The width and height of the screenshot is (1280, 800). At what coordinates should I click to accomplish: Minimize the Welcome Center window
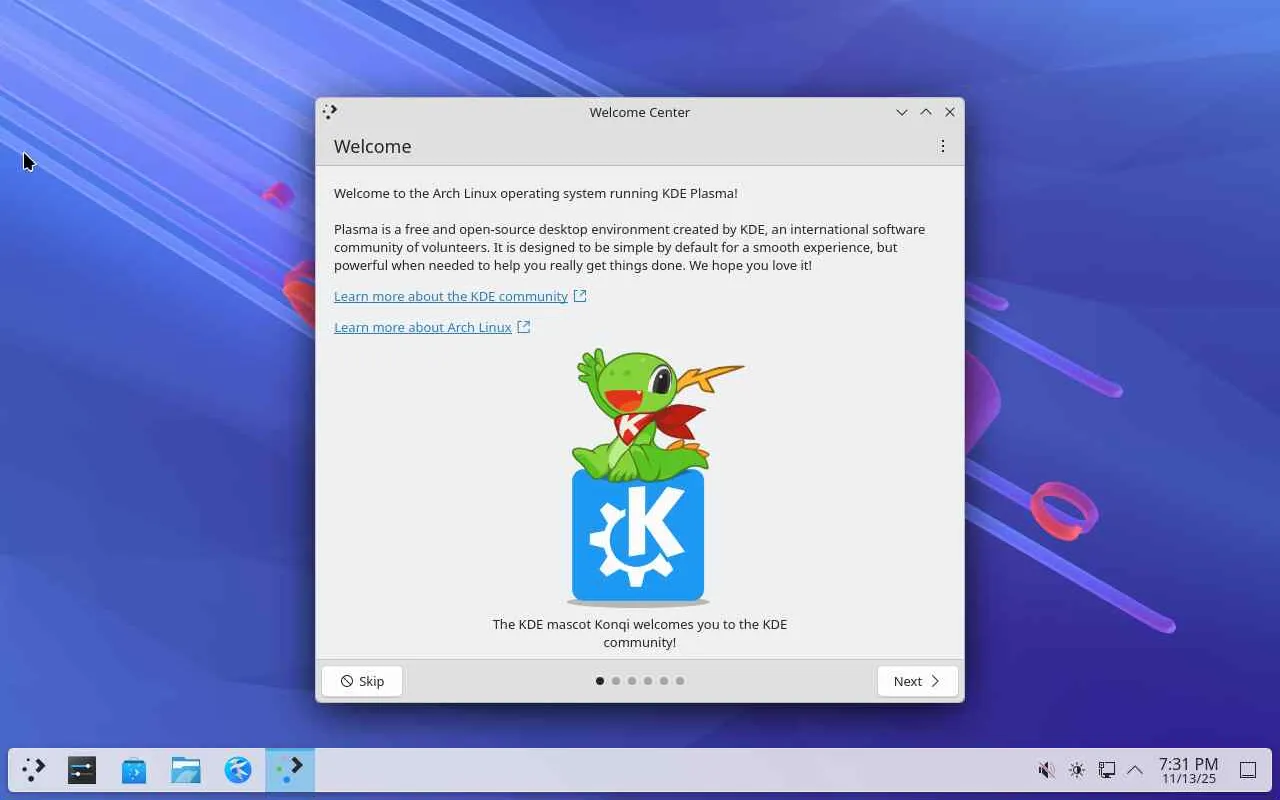point(902,112)
